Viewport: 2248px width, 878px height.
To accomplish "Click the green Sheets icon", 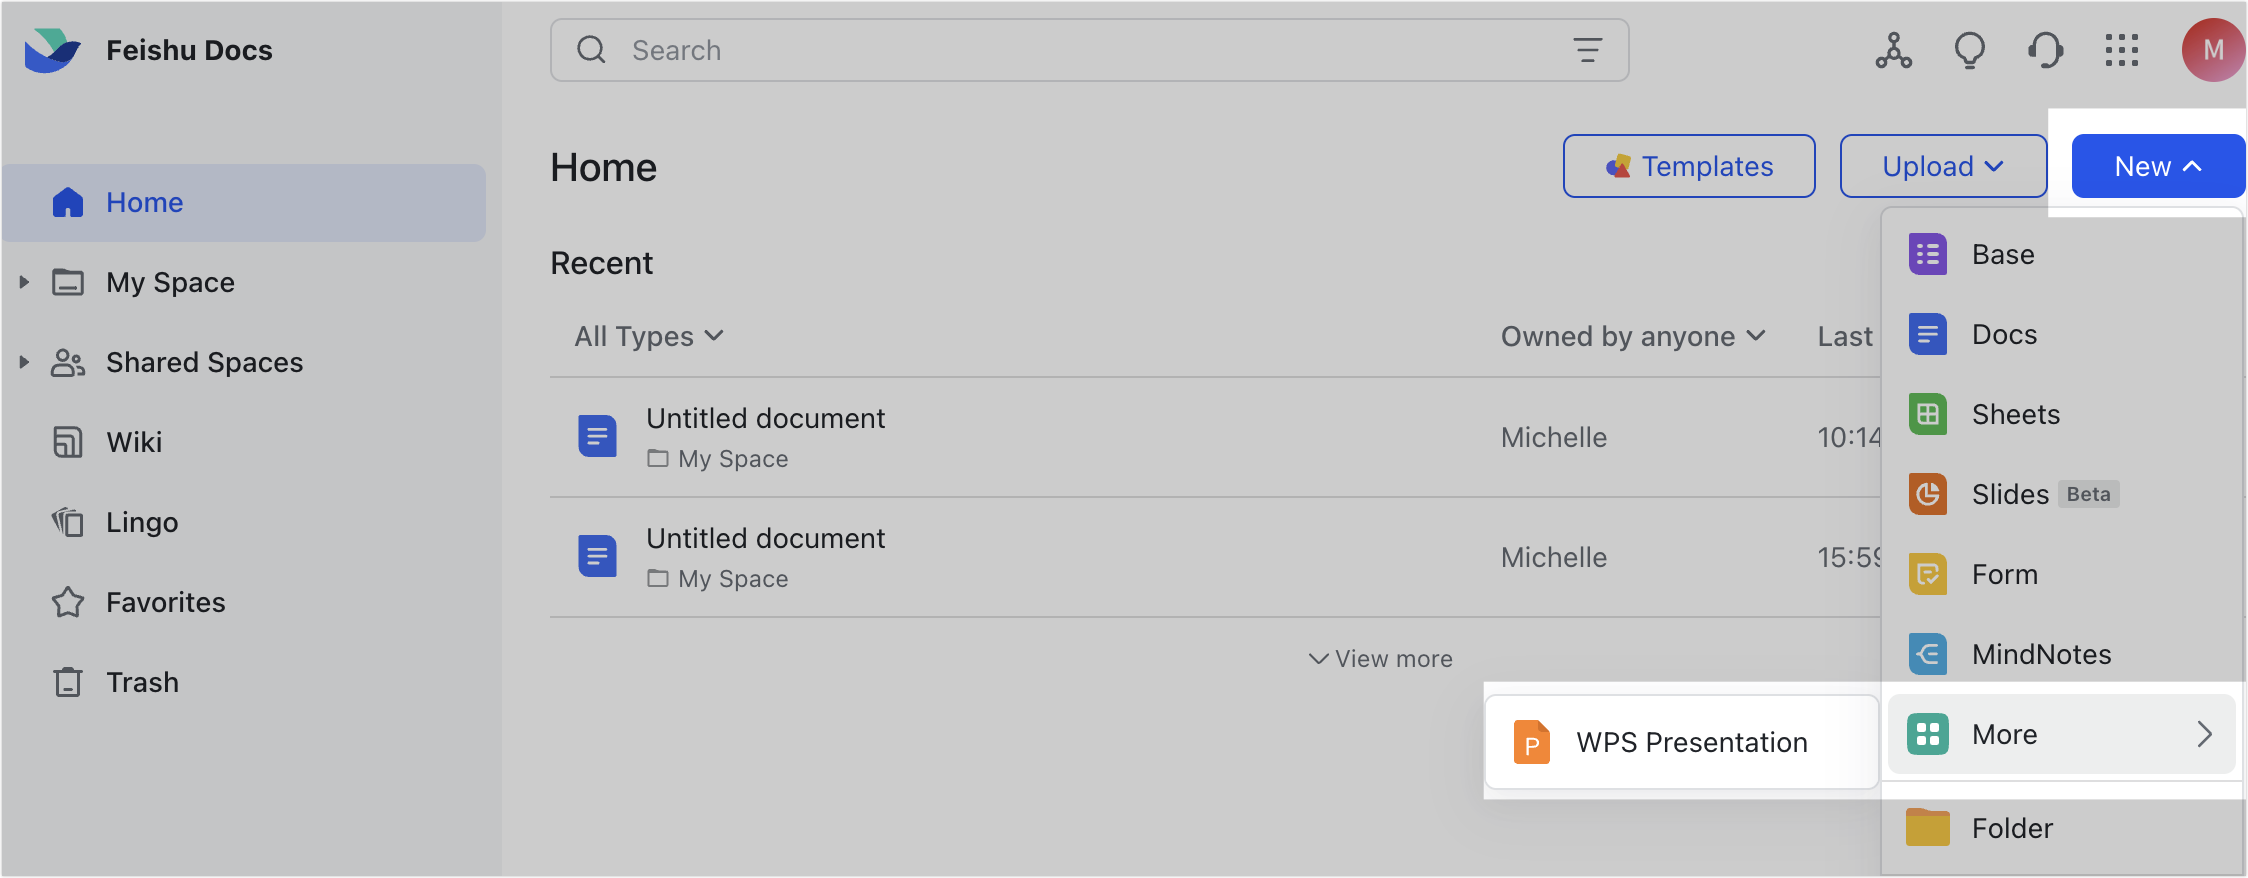I will pyautogui.click(x=1927, y=414).
